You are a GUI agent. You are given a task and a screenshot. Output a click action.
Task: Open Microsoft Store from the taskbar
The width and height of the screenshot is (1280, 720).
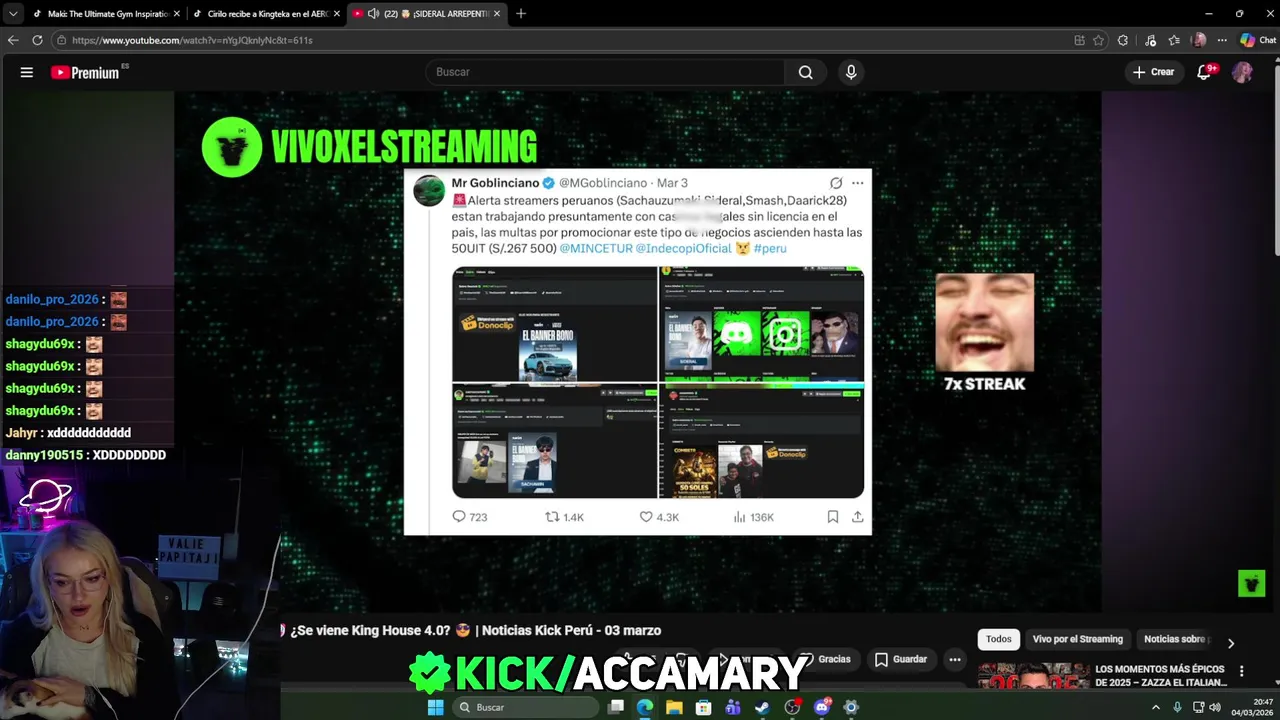703,707
